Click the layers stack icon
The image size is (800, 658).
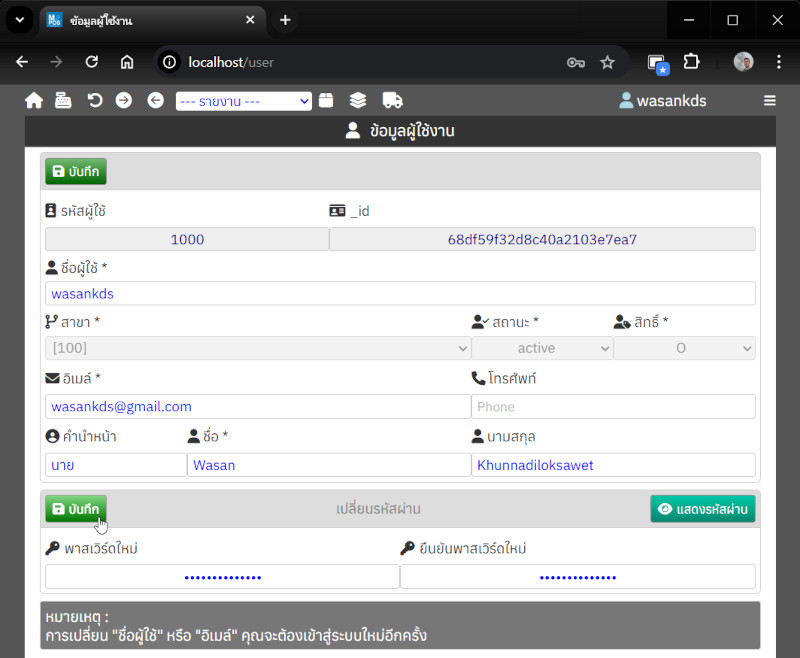358,100
